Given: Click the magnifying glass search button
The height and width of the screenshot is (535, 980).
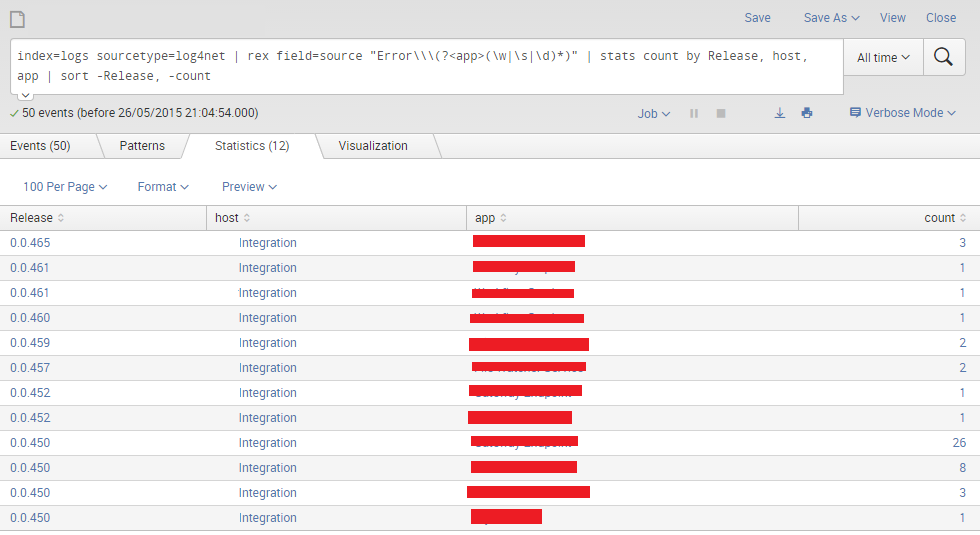Looking at the screenshot, I should click(x=943, y=57).
